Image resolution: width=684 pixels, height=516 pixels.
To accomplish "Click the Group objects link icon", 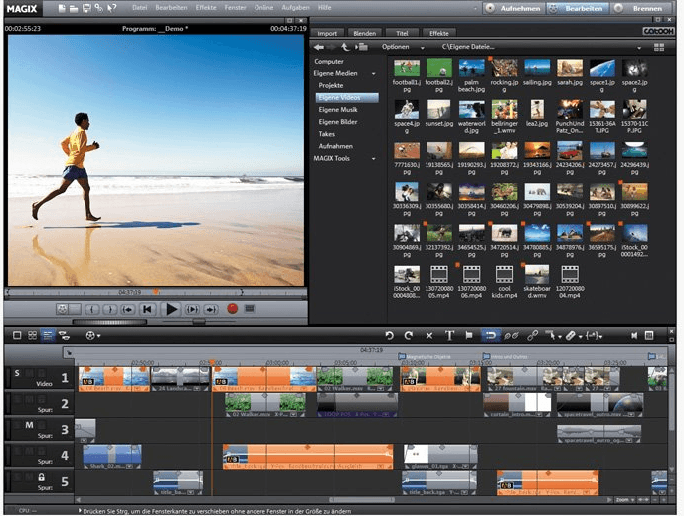I will (x=532, y=335).
